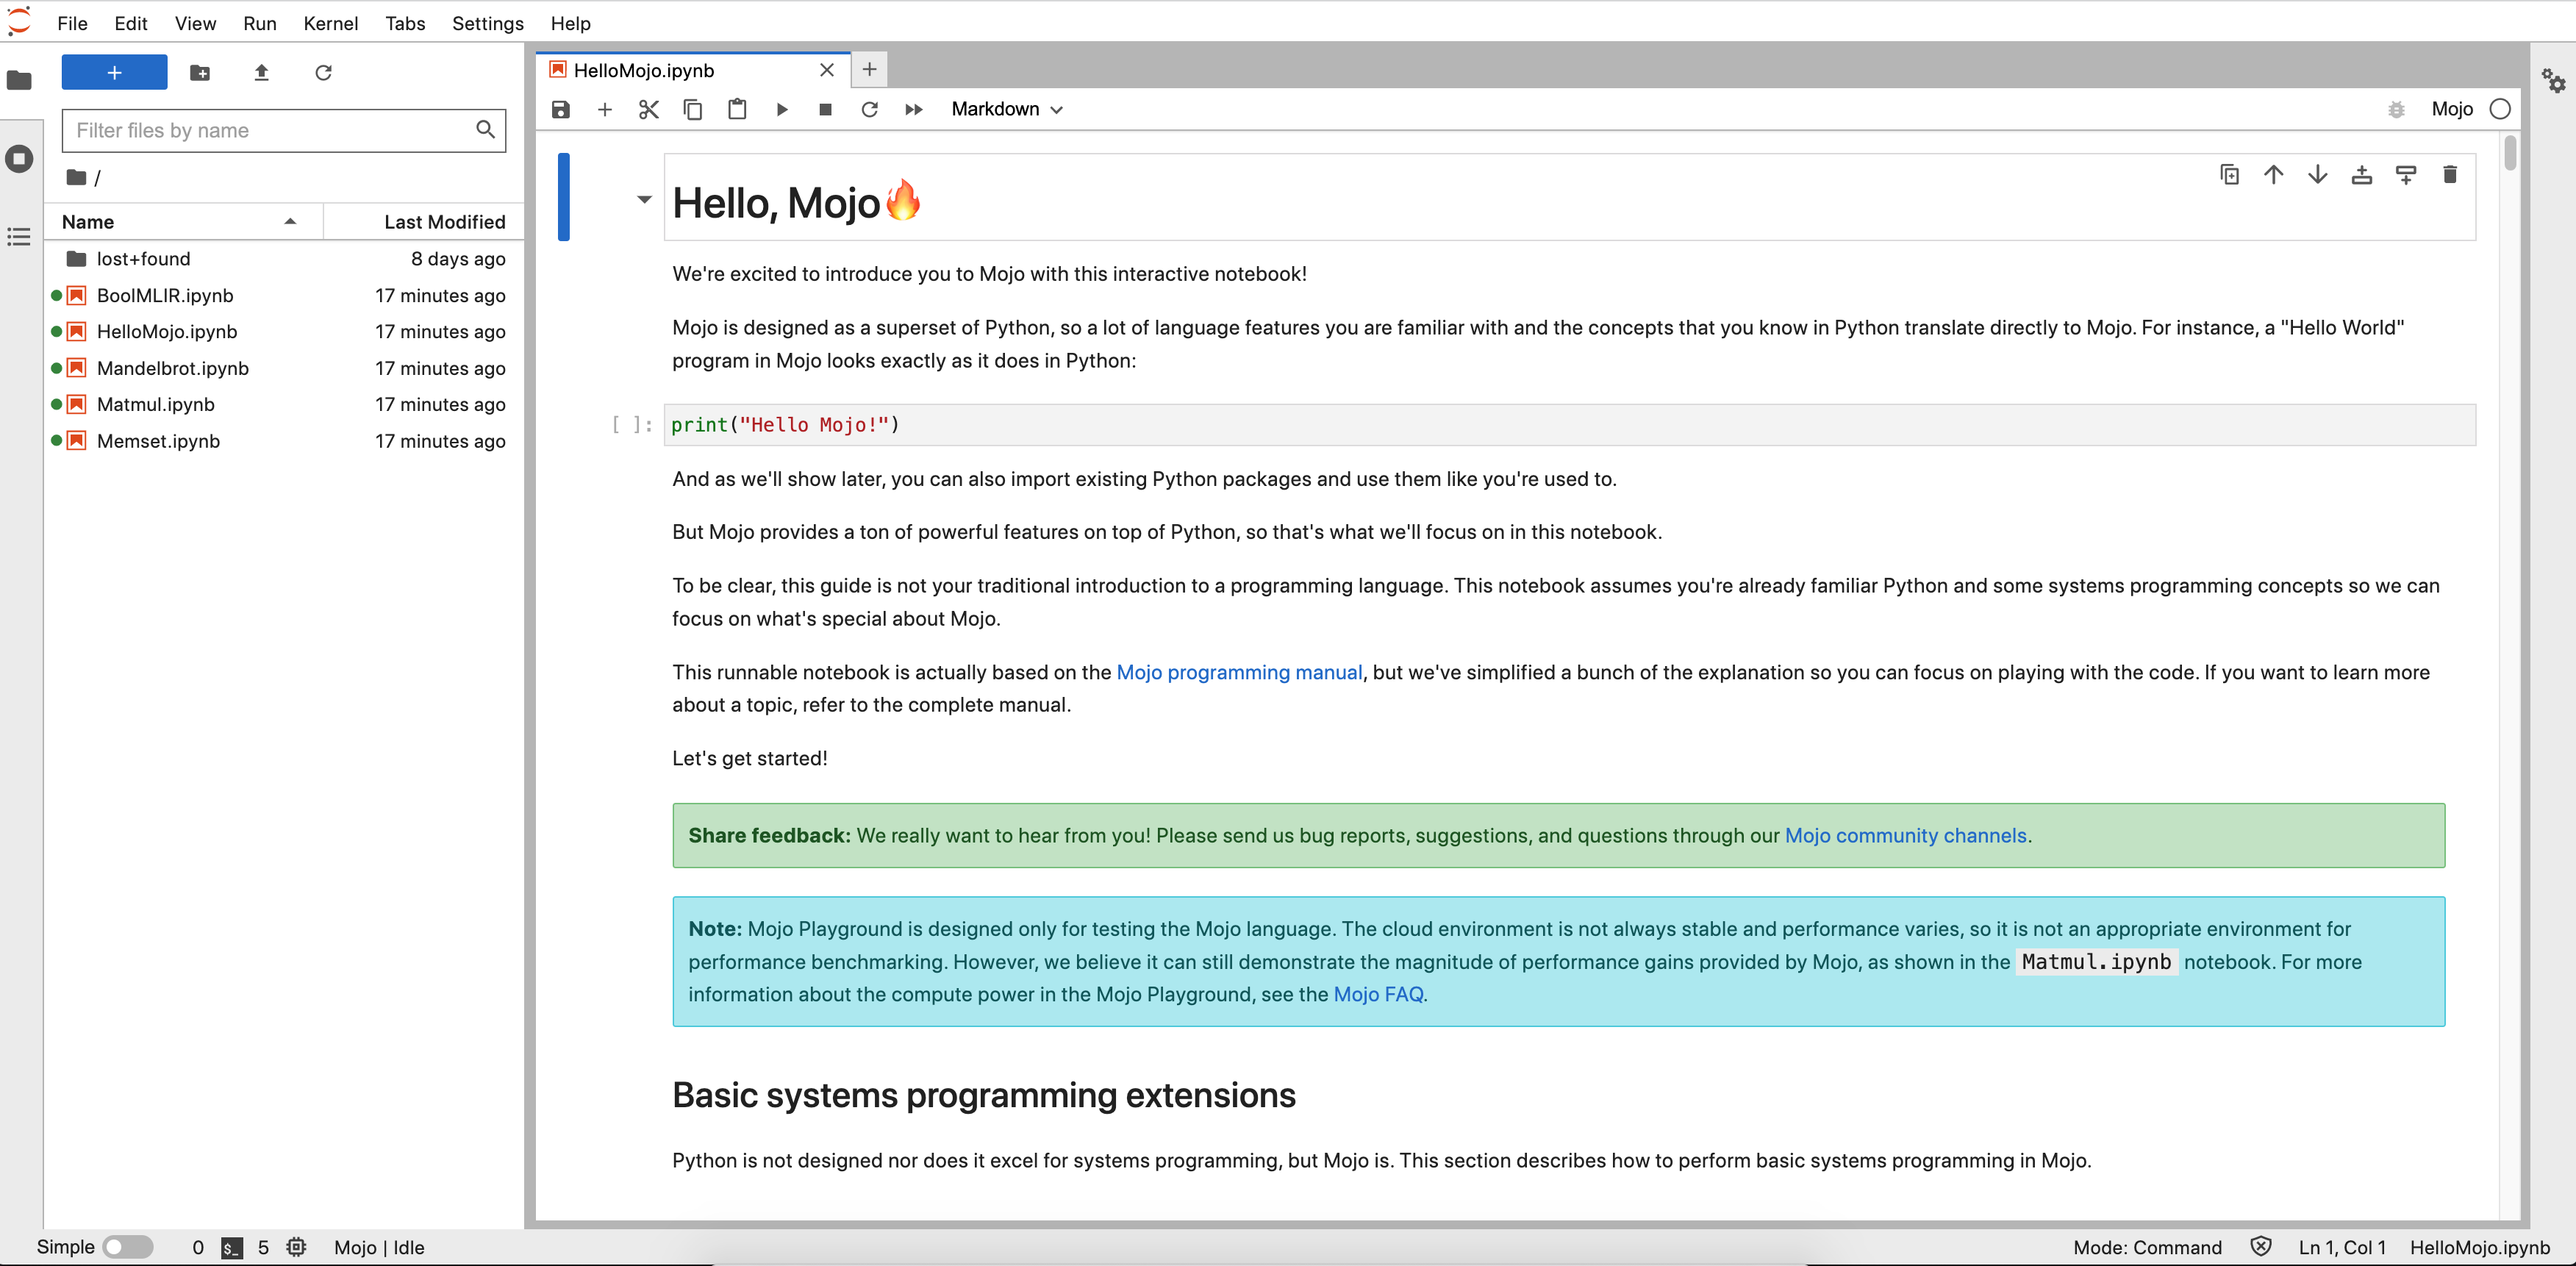Save the notebook with the disk icon

[x=560, y=109]
